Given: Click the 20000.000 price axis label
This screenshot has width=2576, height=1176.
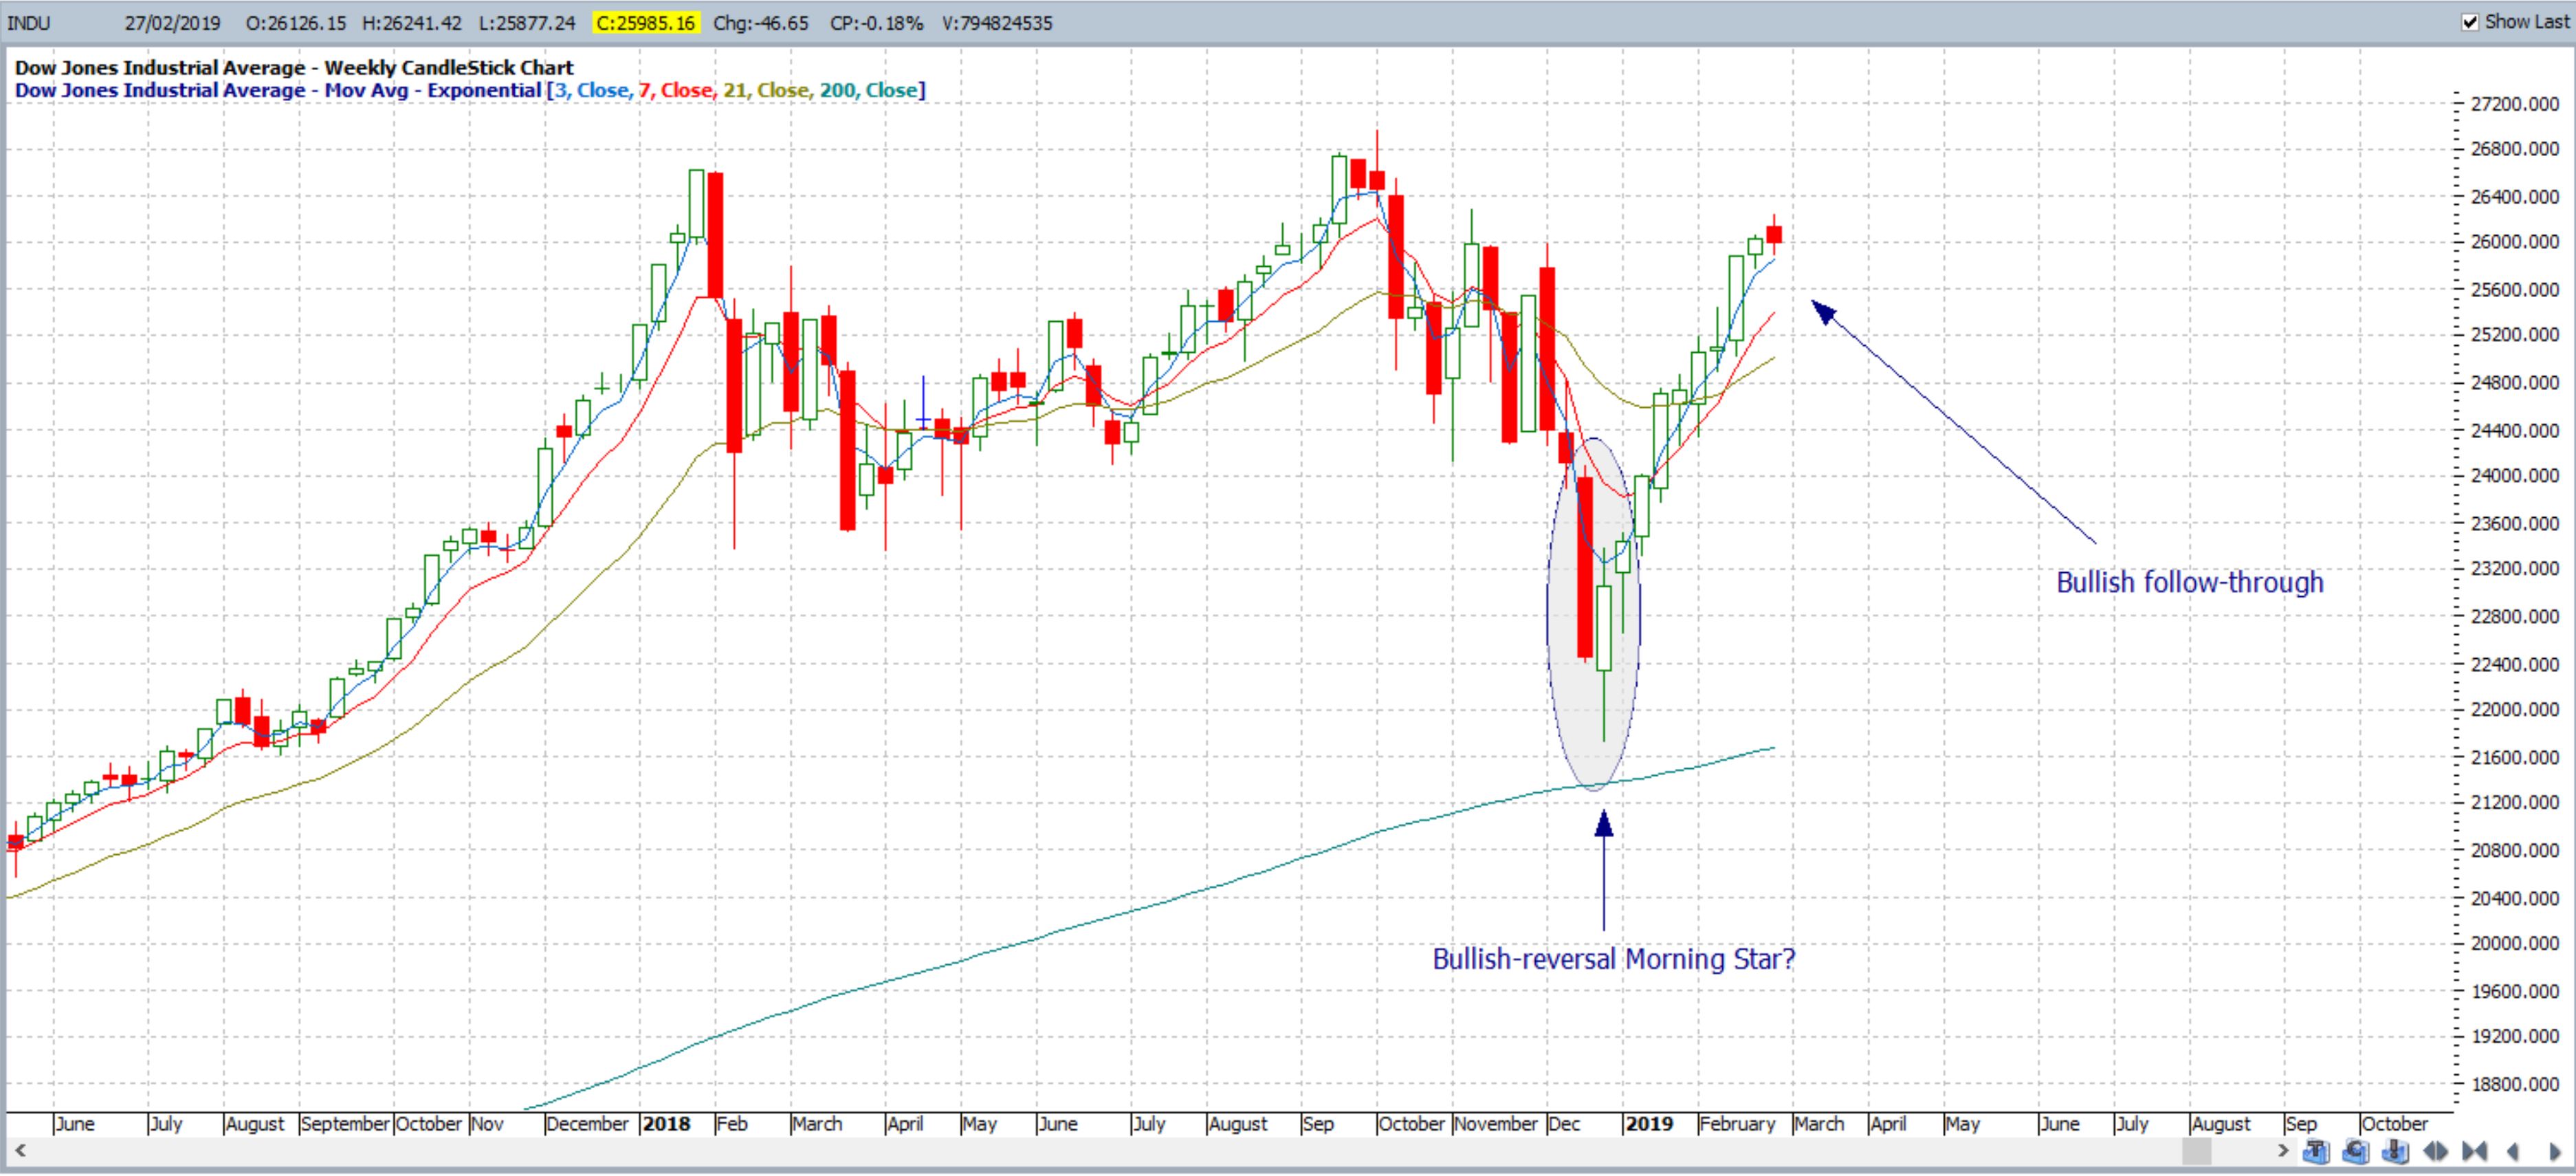Looking at the screenshot, I should (2515, 944).
